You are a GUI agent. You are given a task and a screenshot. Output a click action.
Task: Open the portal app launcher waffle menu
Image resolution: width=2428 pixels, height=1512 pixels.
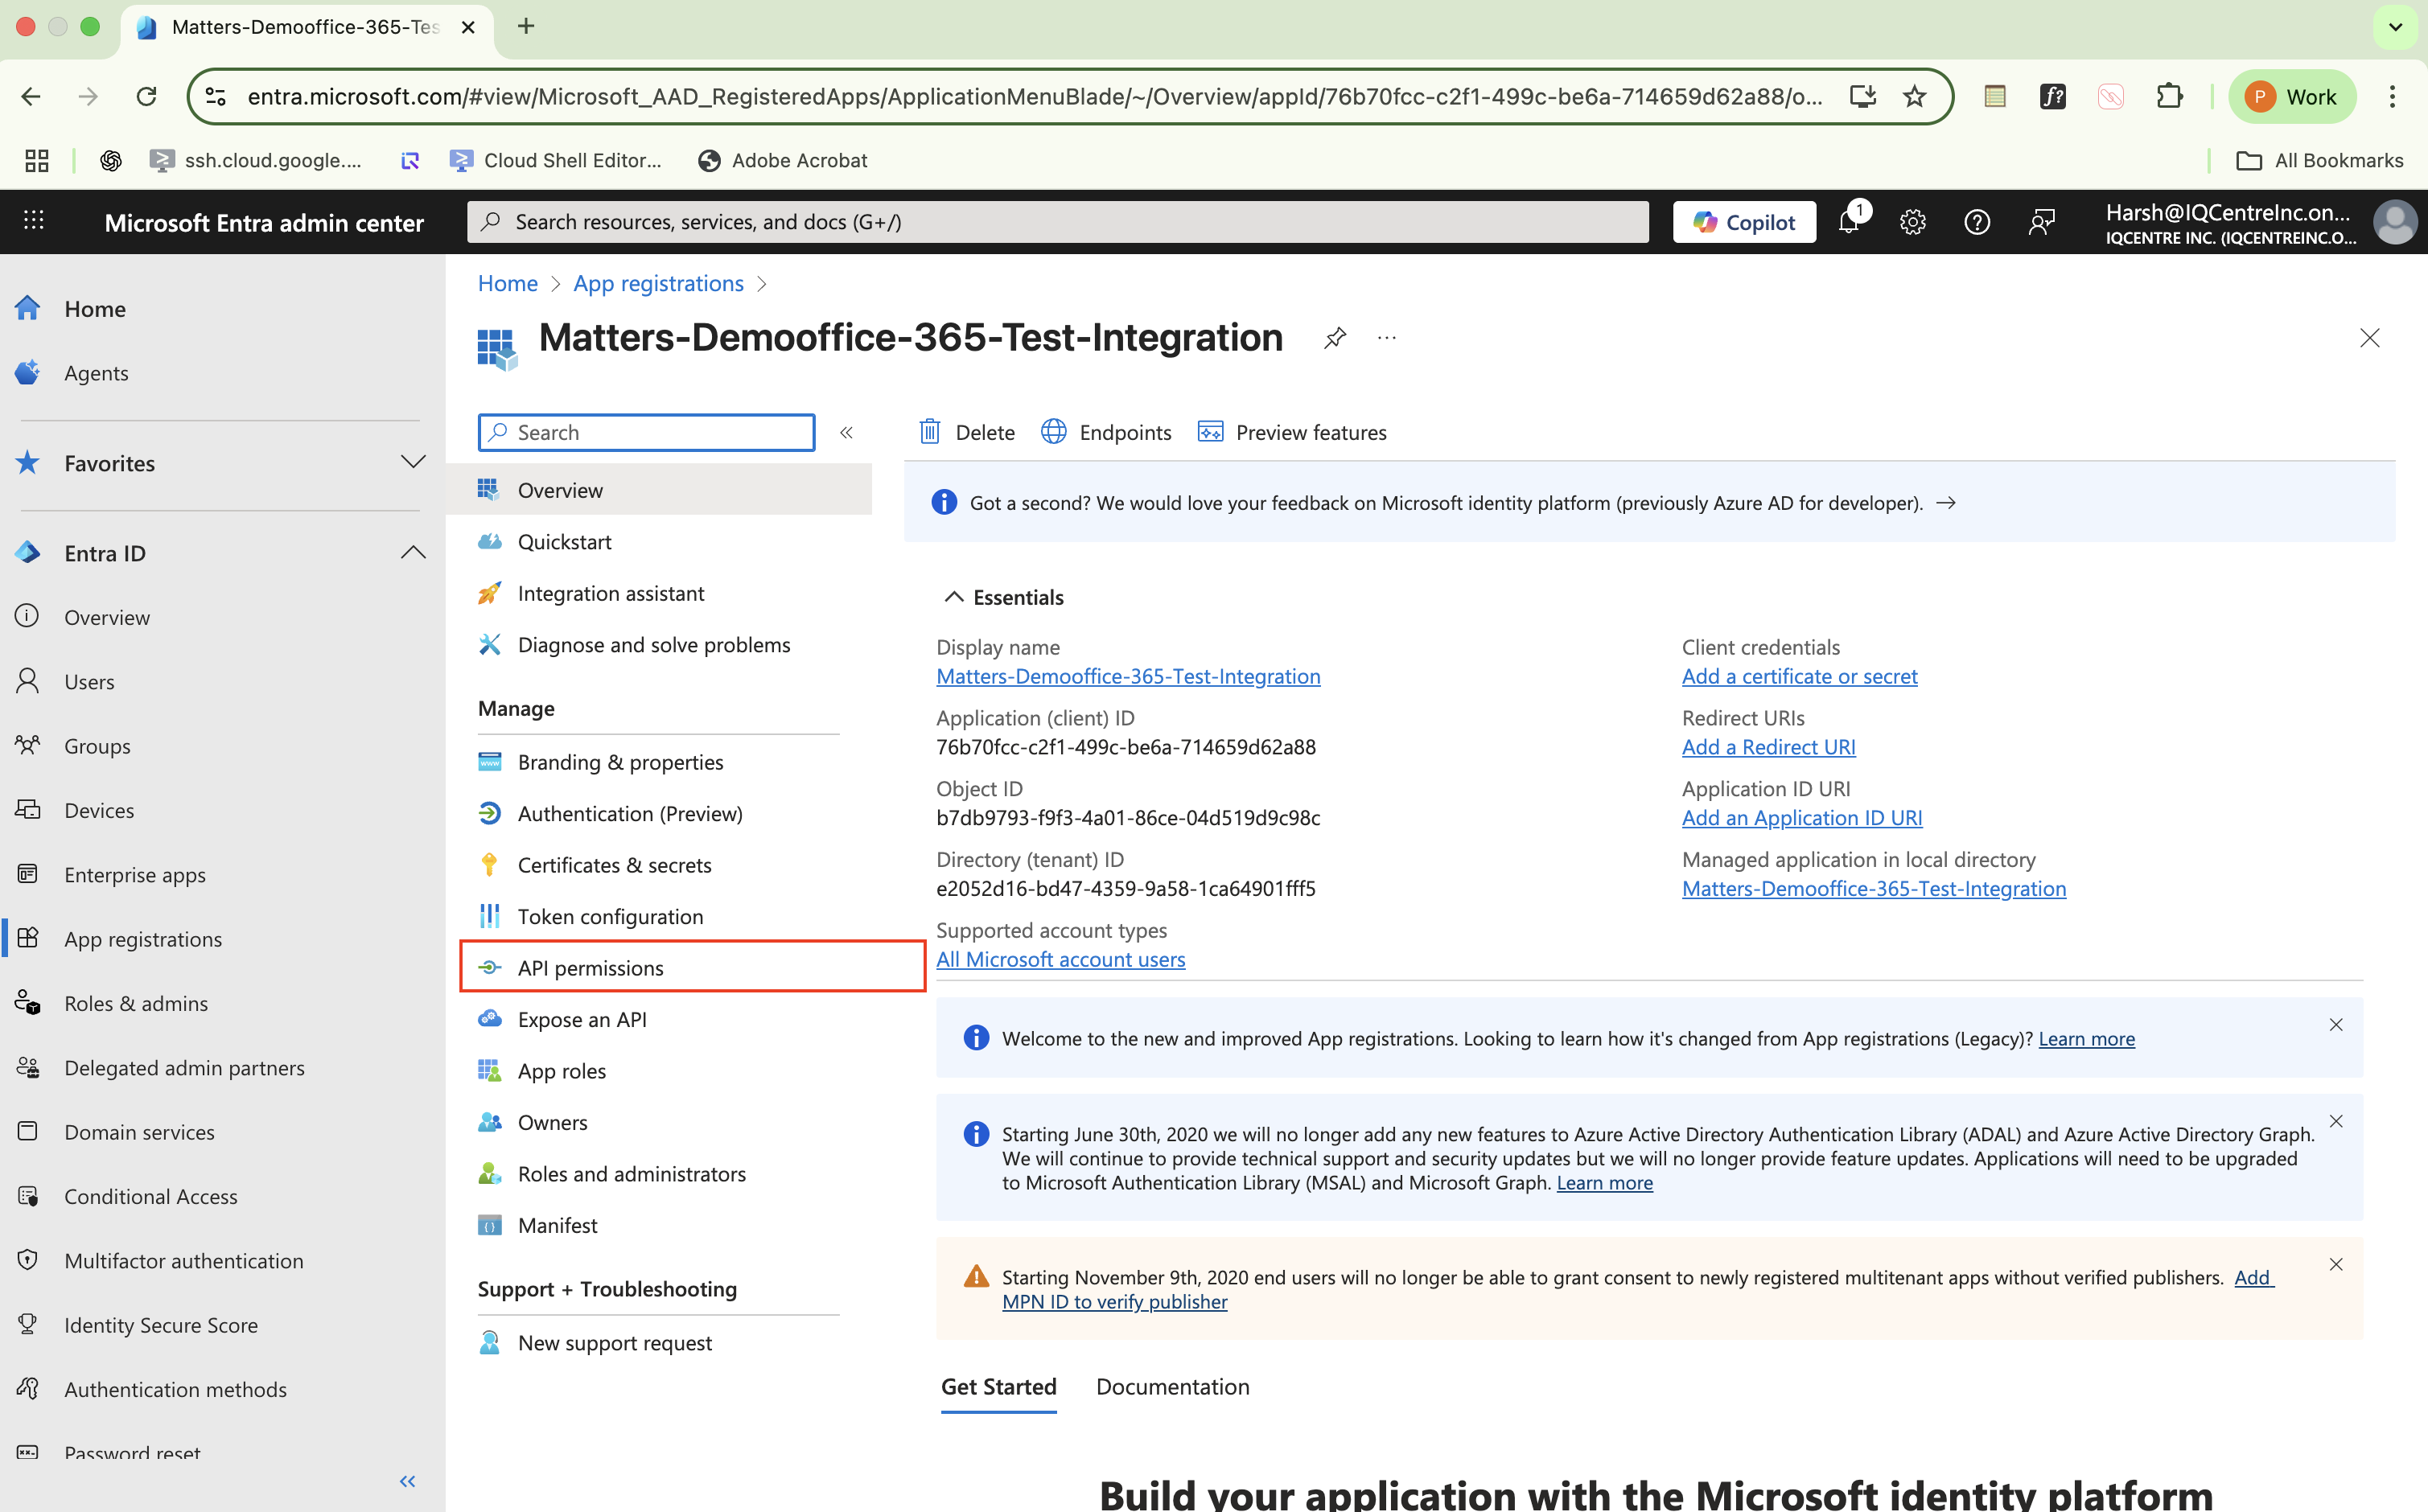pyautogui.click(x=34, y=221)
